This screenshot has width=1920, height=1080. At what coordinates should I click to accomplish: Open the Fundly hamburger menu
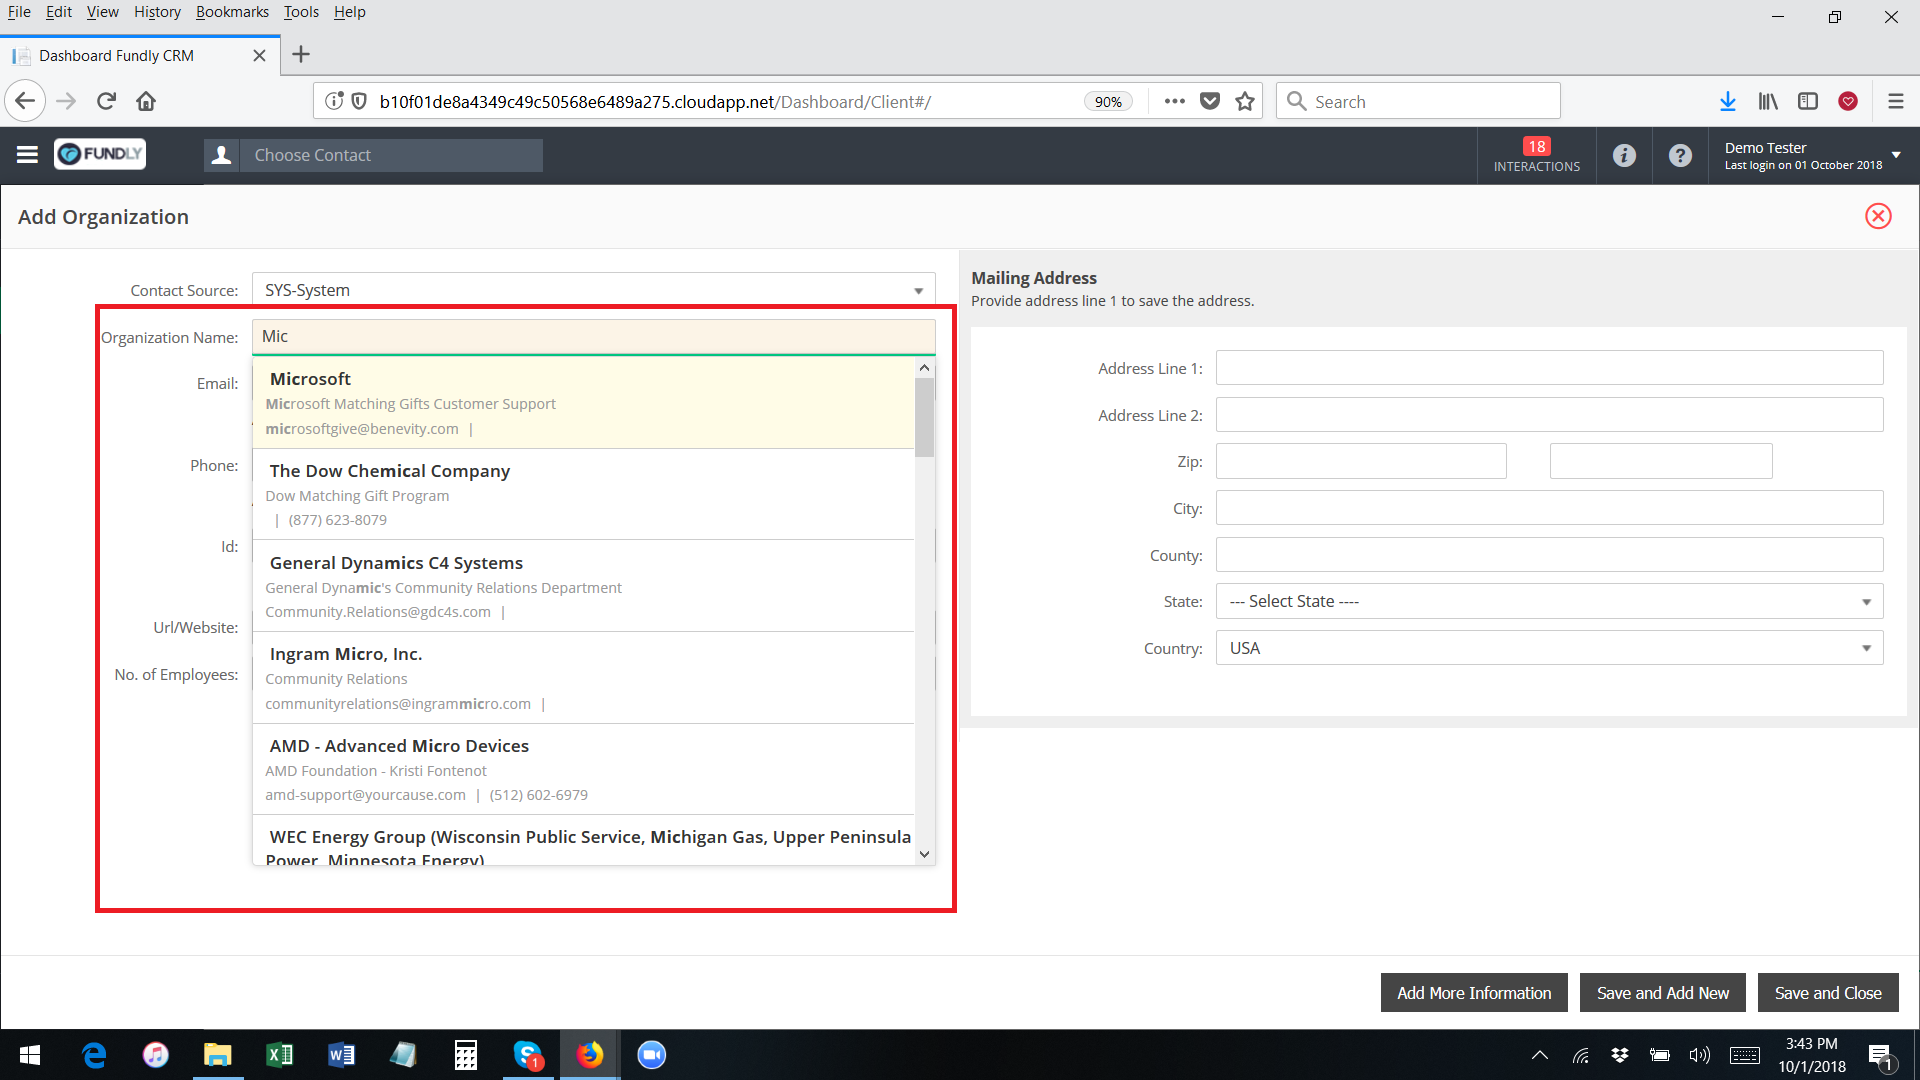pos(27,154)
